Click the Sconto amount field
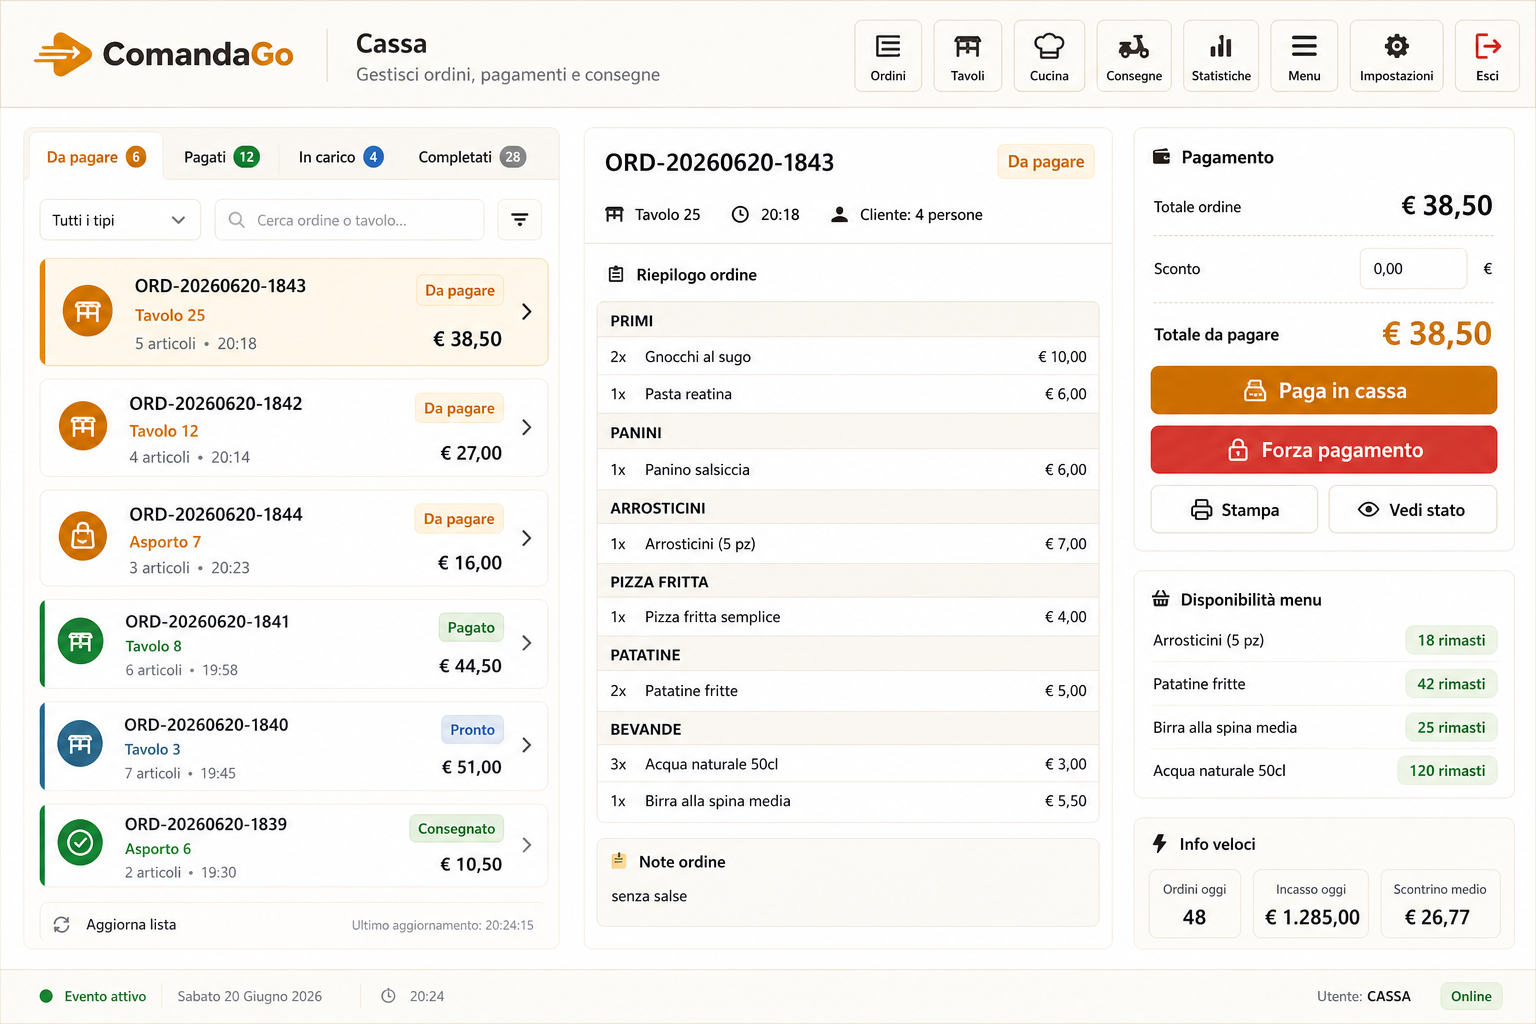 pyautogui.click(x=1413, y=269)
